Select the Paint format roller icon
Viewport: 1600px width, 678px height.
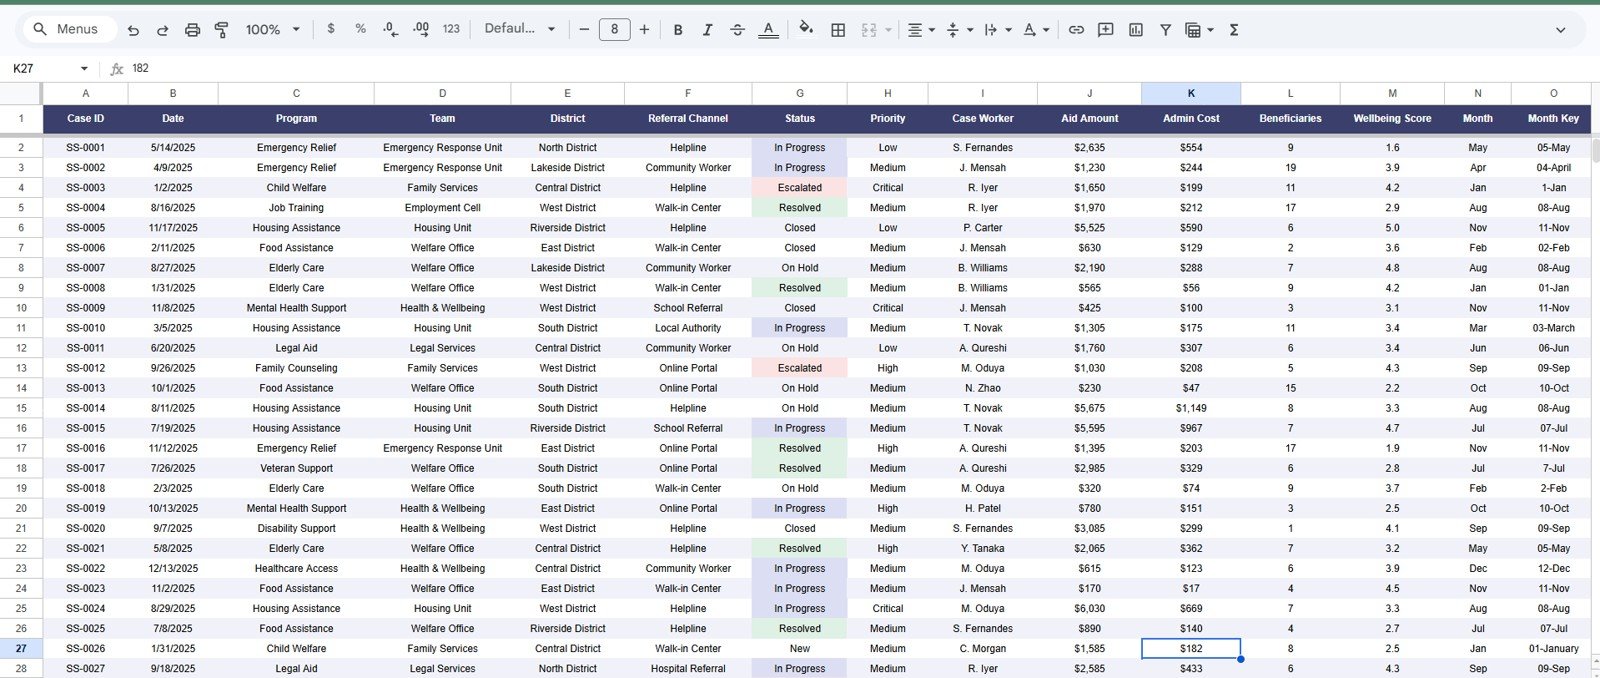point(222,30)
